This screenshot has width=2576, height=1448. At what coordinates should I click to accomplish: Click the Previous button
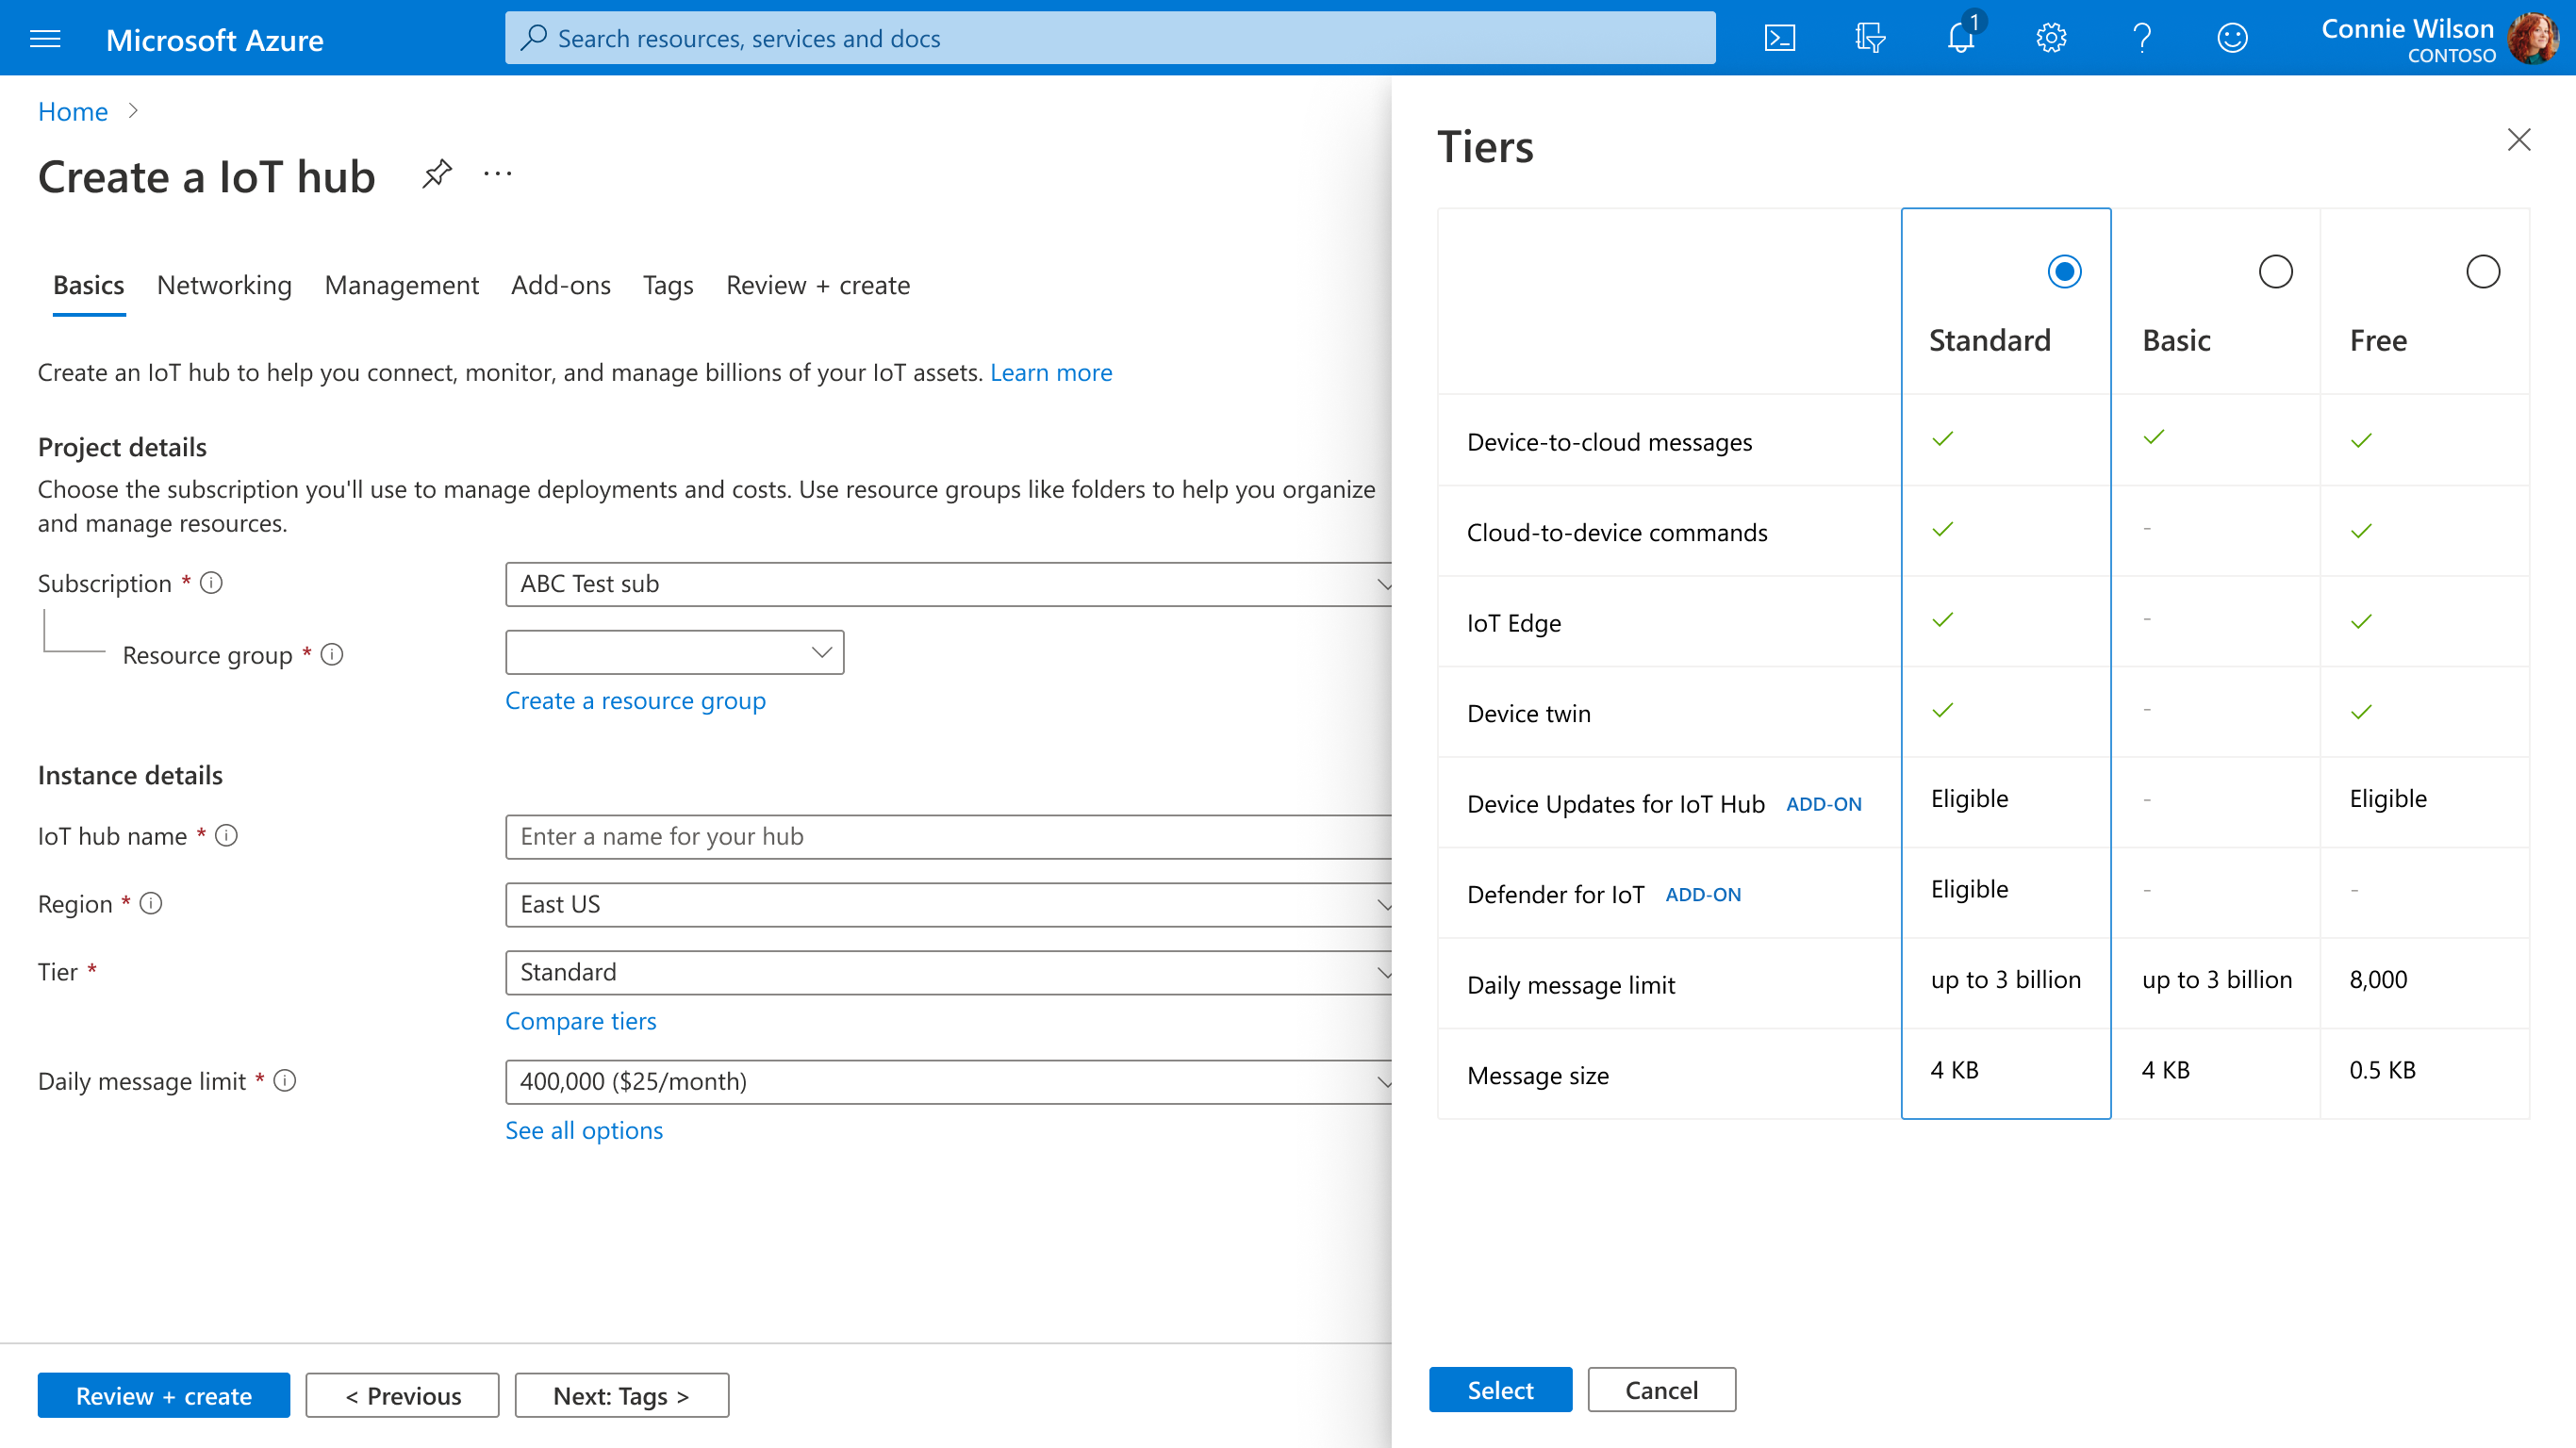pyautogui.click(x=402, y=1396)
